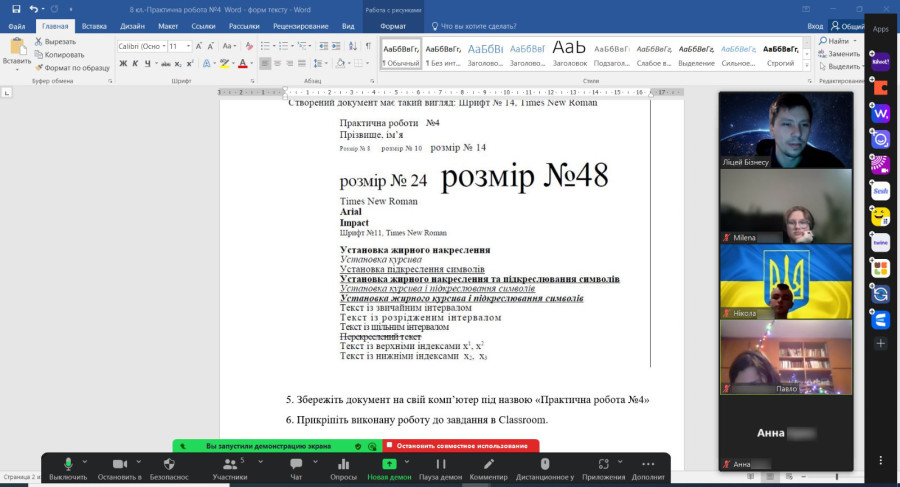Copy selection with Копировать
Image resolution: width=900 pixels, height=487 pixels.
(60, 55)
